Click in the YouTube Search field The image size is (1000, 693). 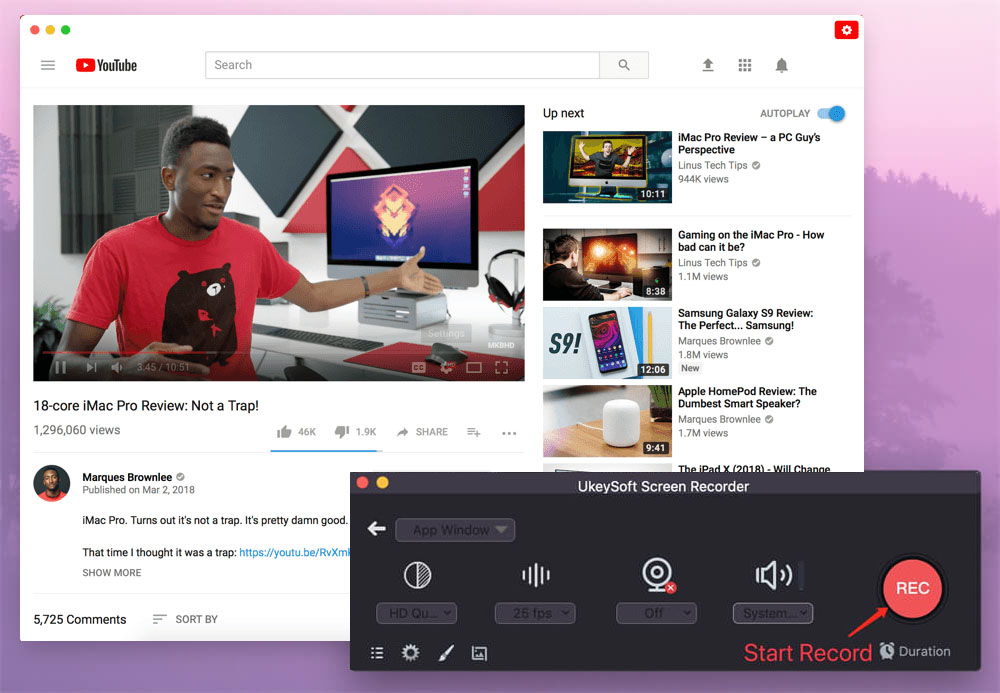(402, 65)
